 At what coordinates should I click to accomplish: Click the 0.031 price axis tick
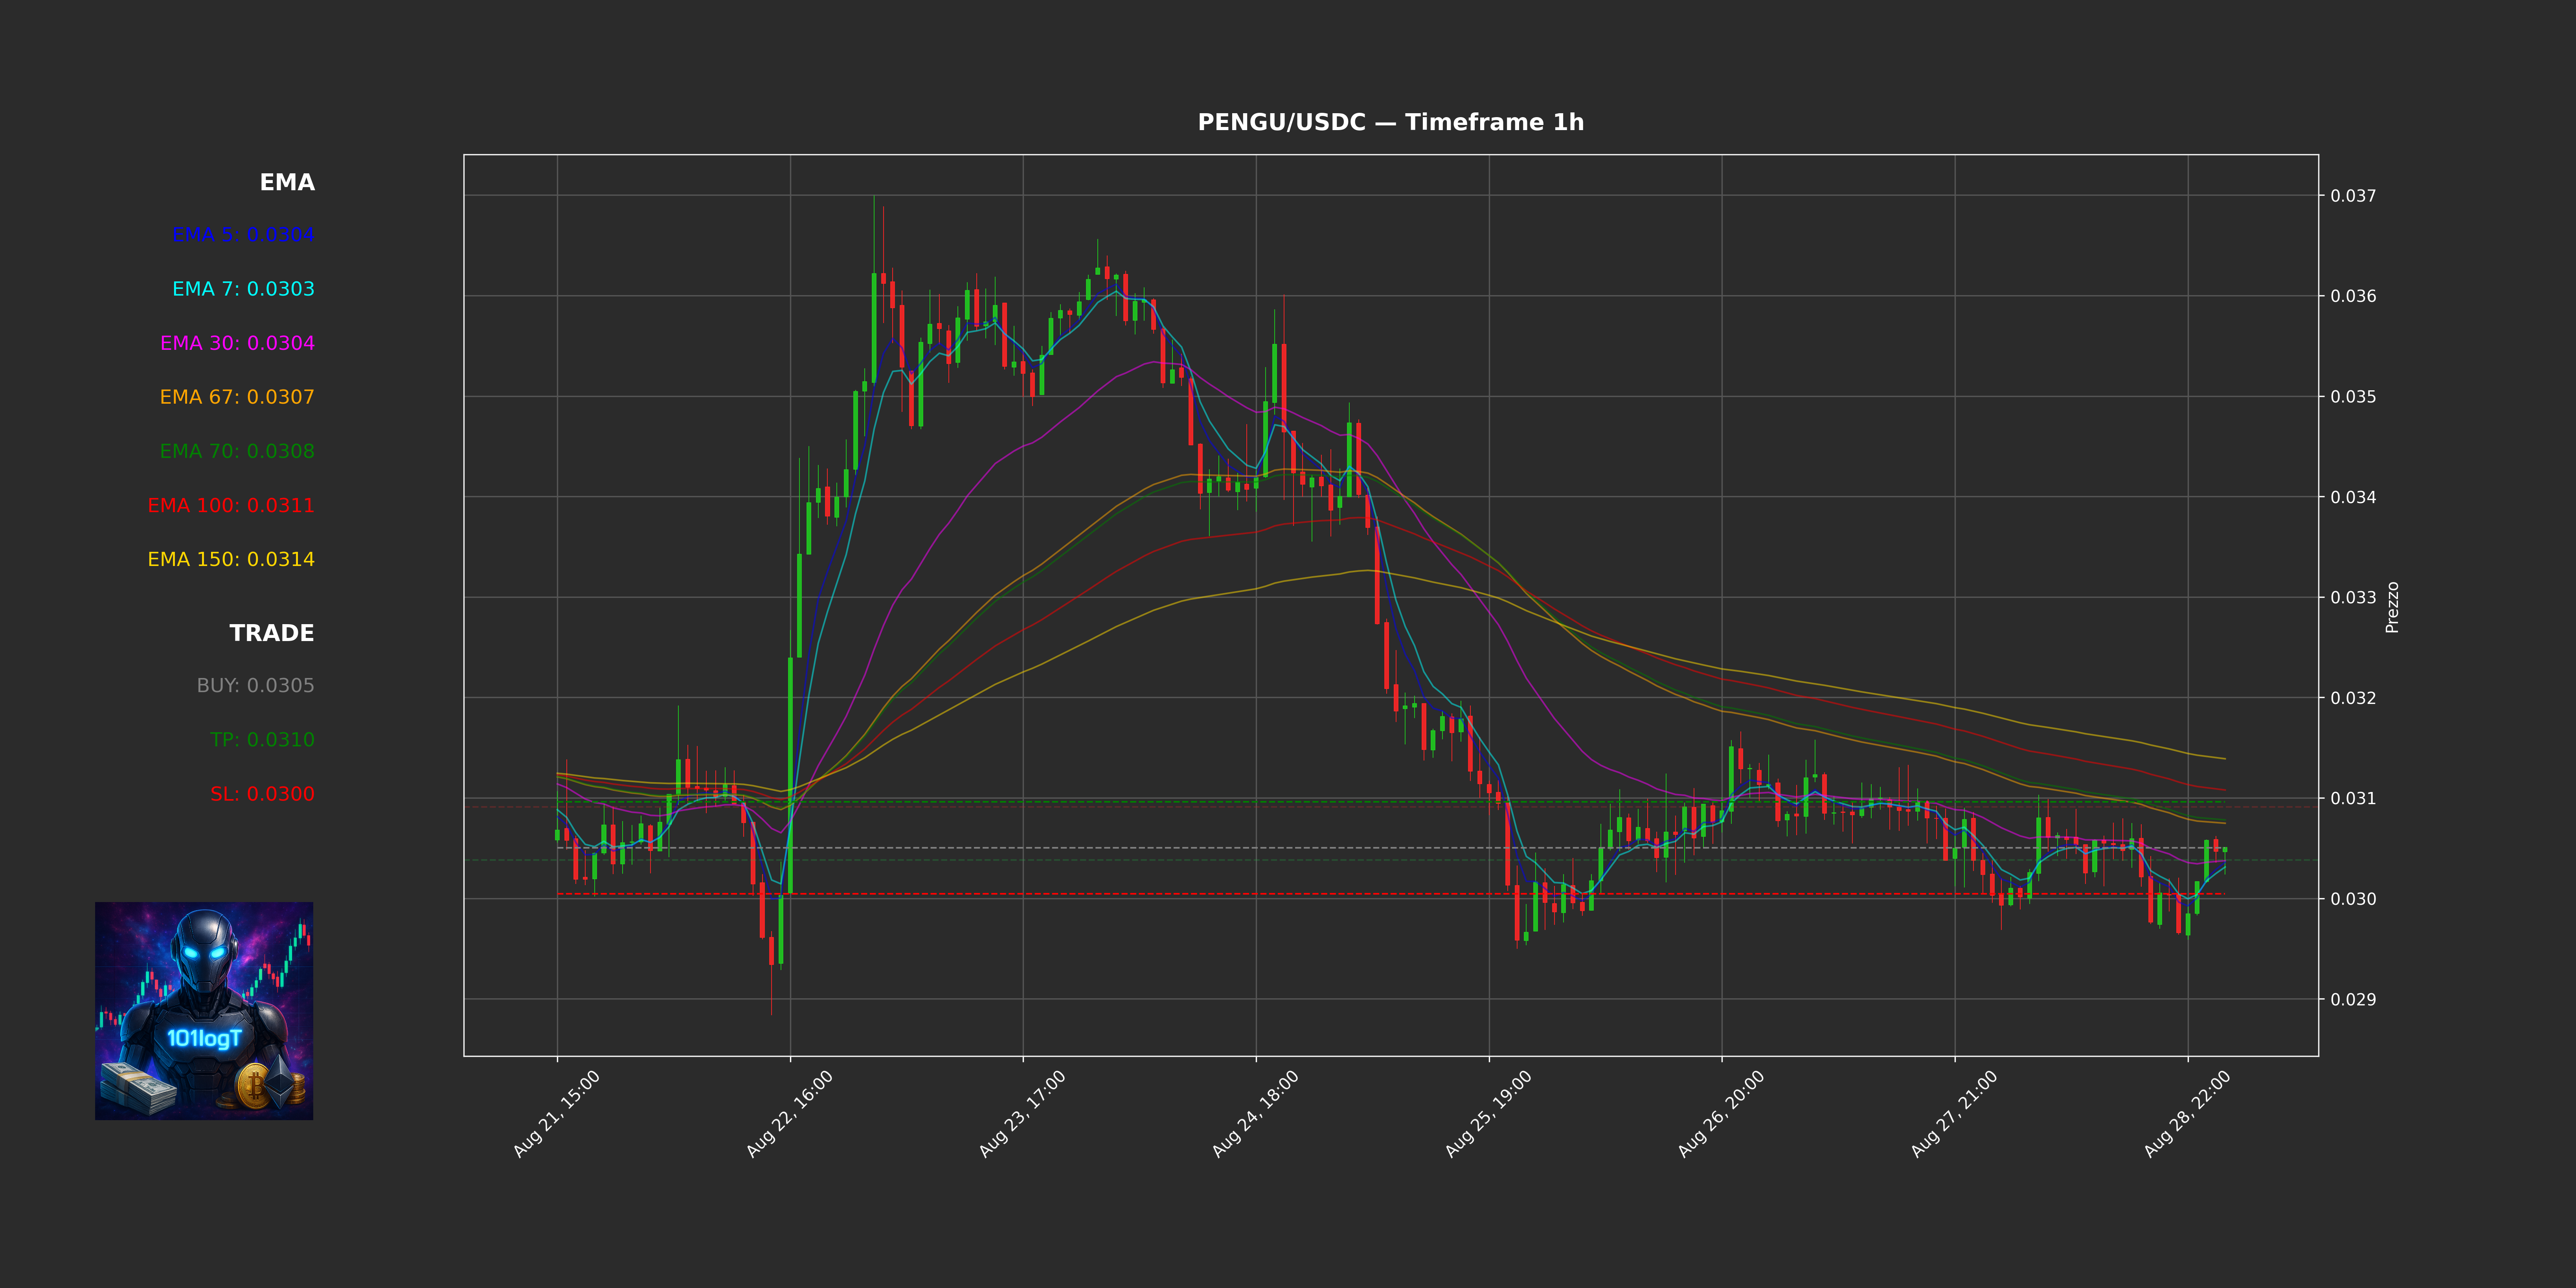pos(2353,799)
